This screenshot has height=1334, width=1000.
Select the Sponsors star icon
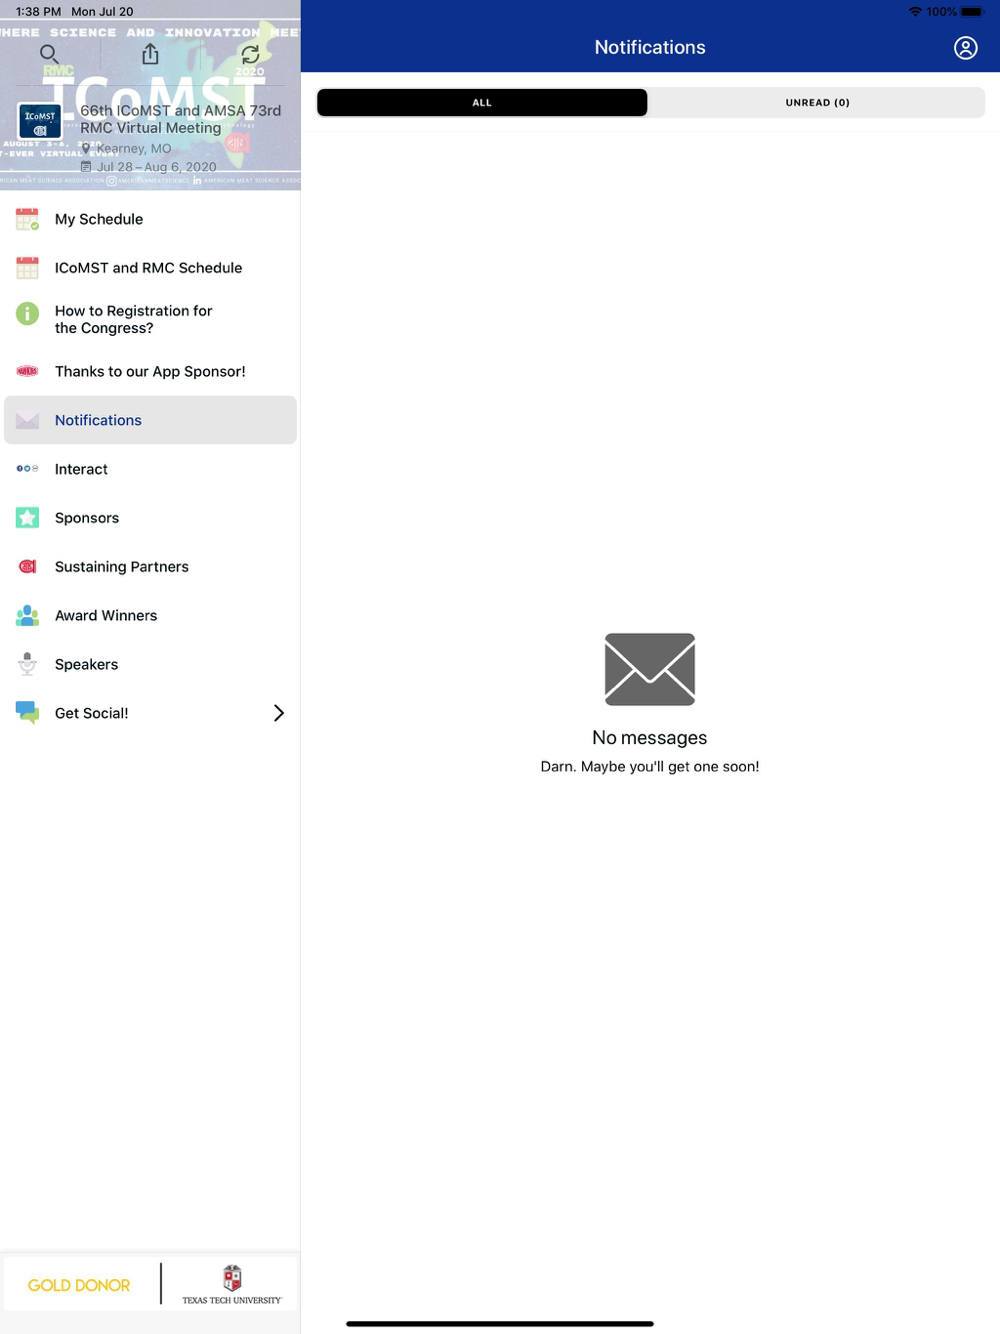[x=27, y=518]
